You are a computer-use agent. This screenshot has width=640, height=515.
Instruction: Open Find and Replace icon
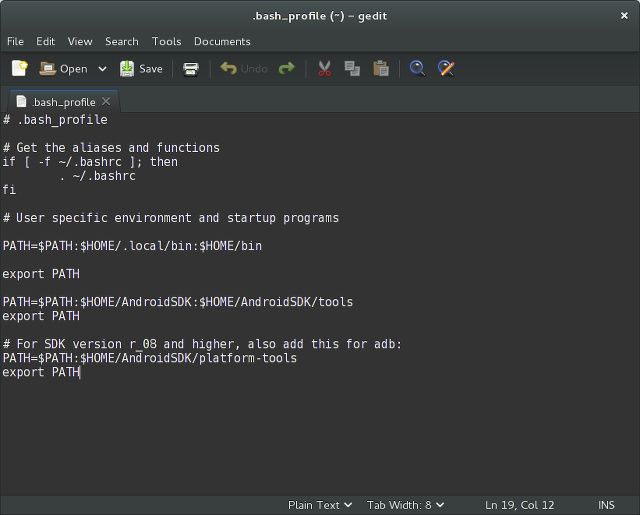click(x=446, y=69)
